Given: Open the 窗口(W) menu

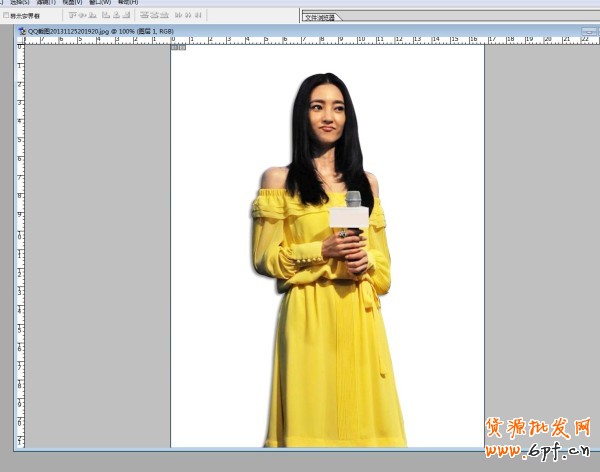Looking at the screenshot, I should (x=100, y=3).
